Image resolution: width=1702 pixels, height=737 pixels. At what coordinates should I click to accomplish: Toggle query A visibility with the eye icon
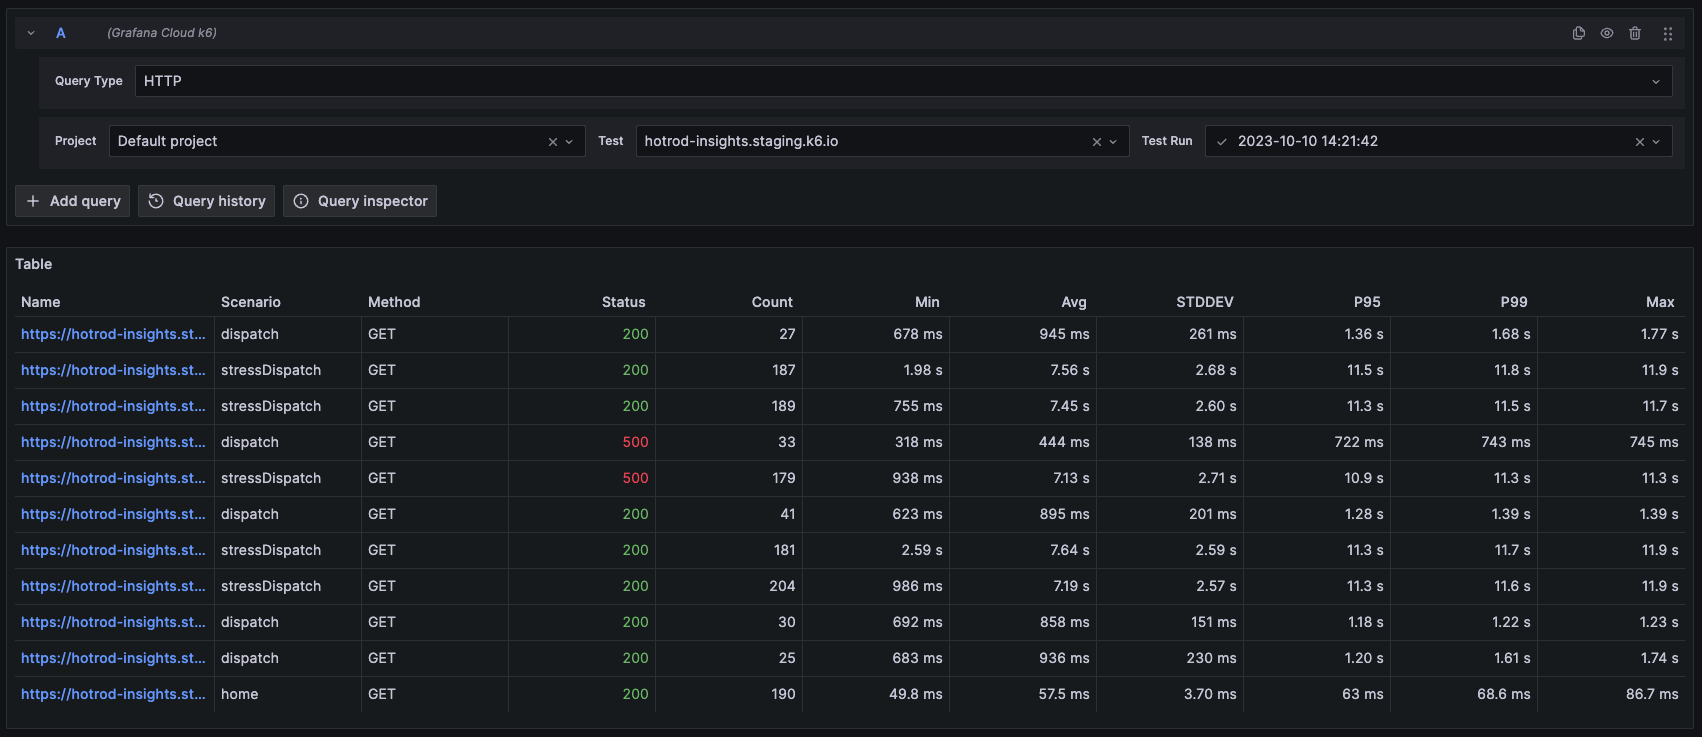tap(1607, 33)
